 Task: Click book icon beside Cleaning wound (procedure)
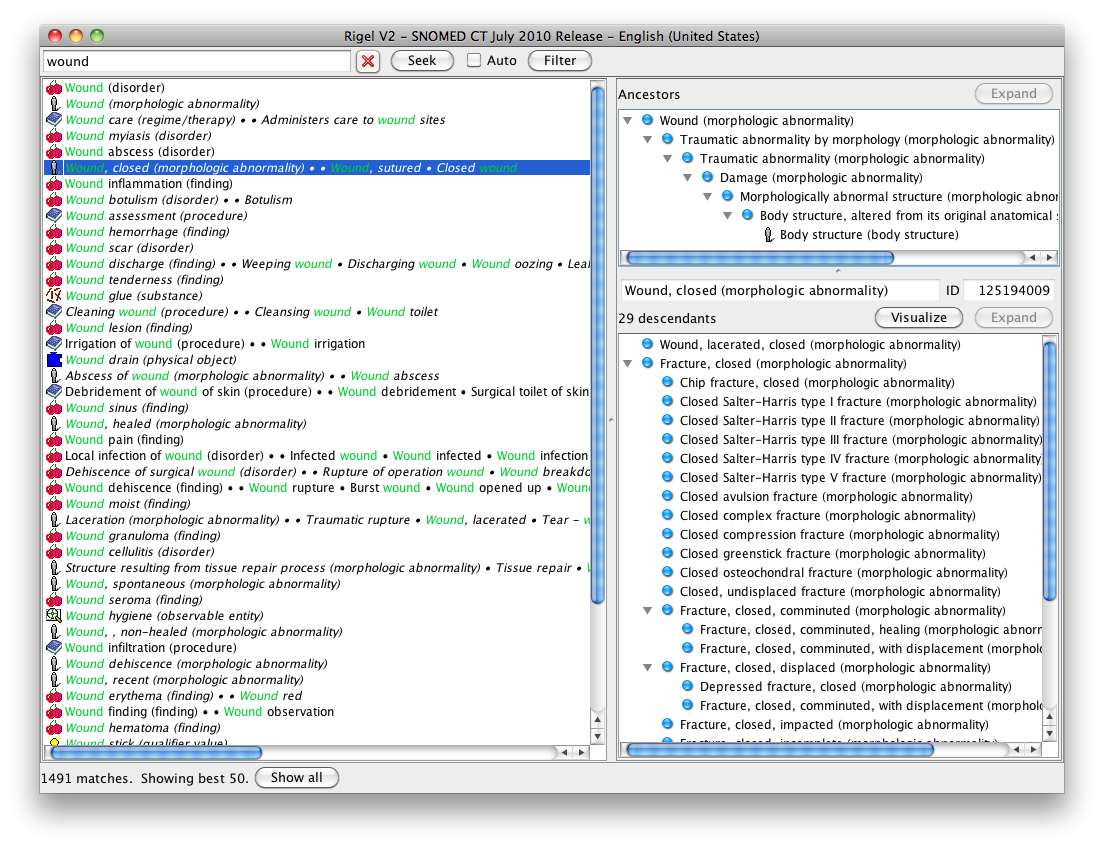(x=54, y=311)
